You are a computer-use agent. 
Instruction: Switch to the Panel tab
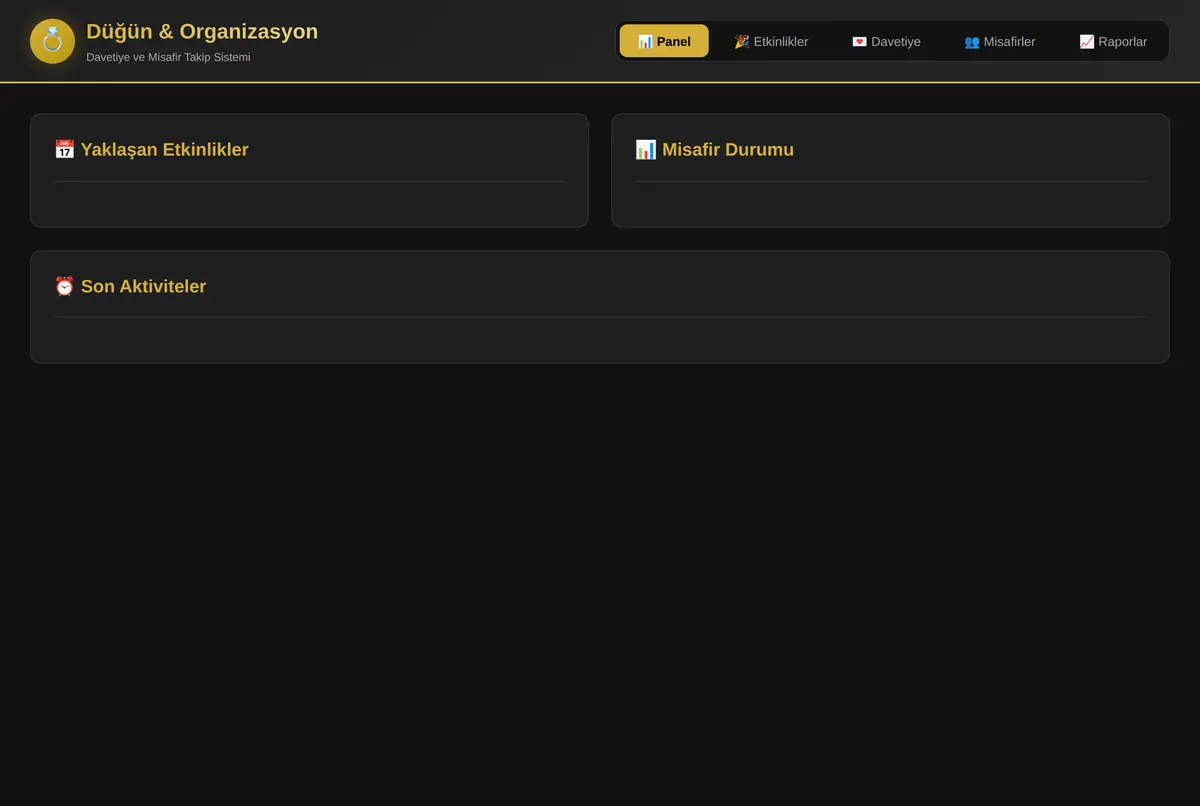tap(664, 41)
